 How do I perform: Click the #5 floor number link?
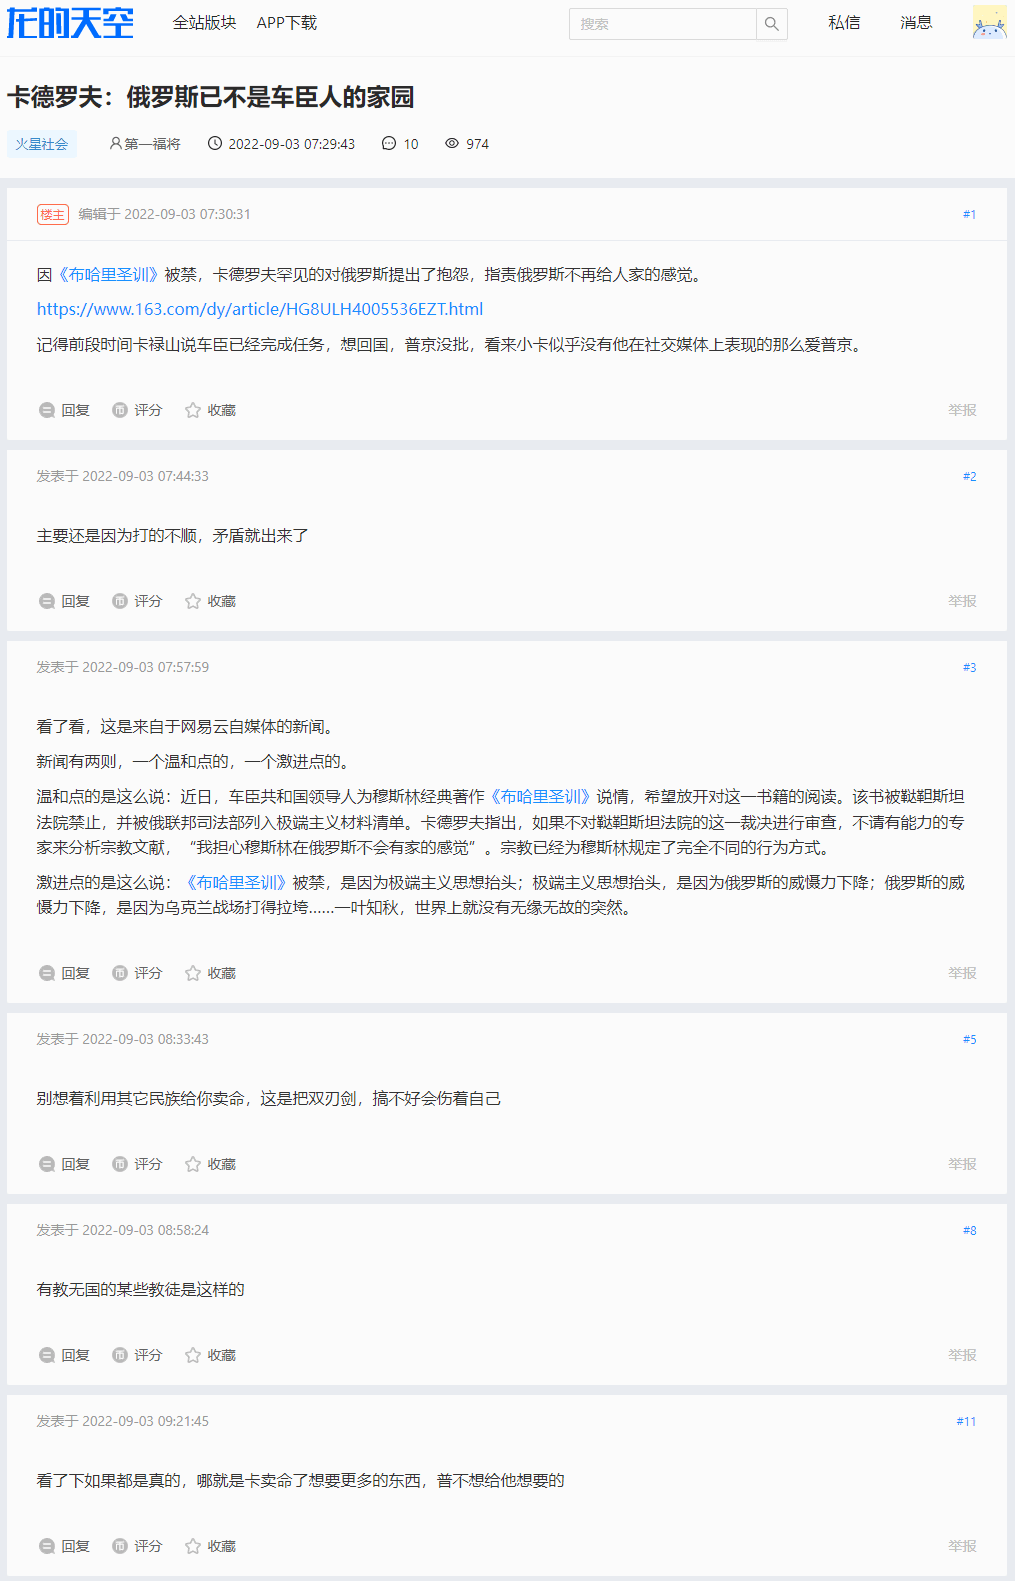[969, 1039]
